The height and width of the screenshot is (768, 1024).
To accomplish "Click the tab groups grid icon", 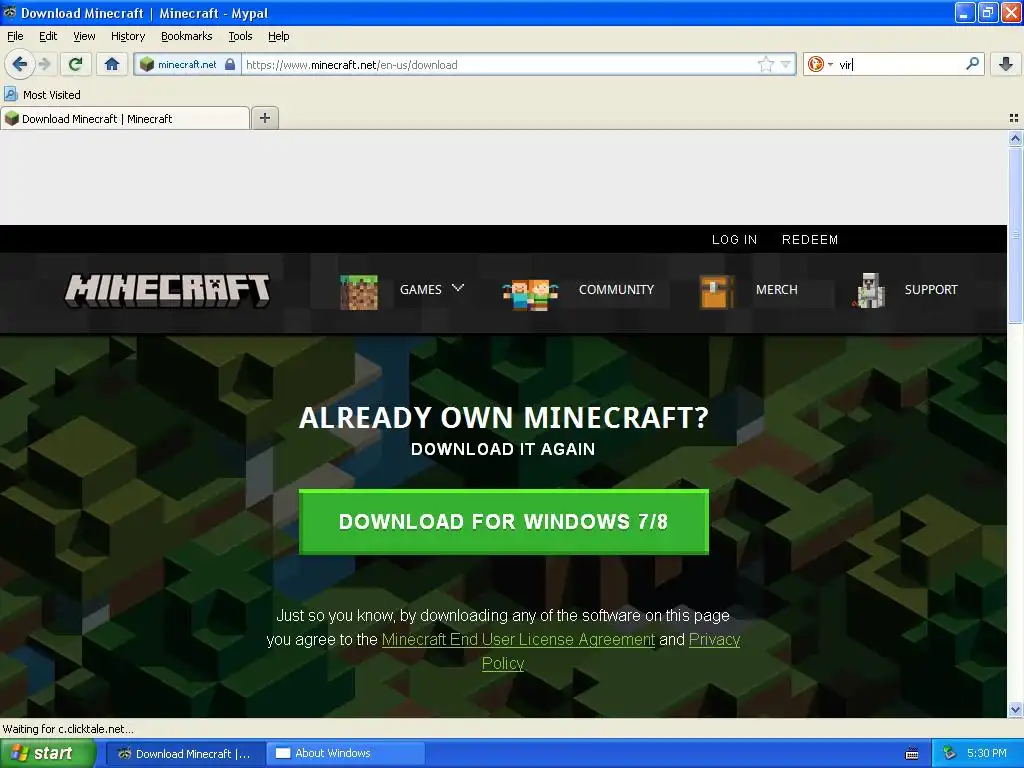I will click(x=1014, y=118).
